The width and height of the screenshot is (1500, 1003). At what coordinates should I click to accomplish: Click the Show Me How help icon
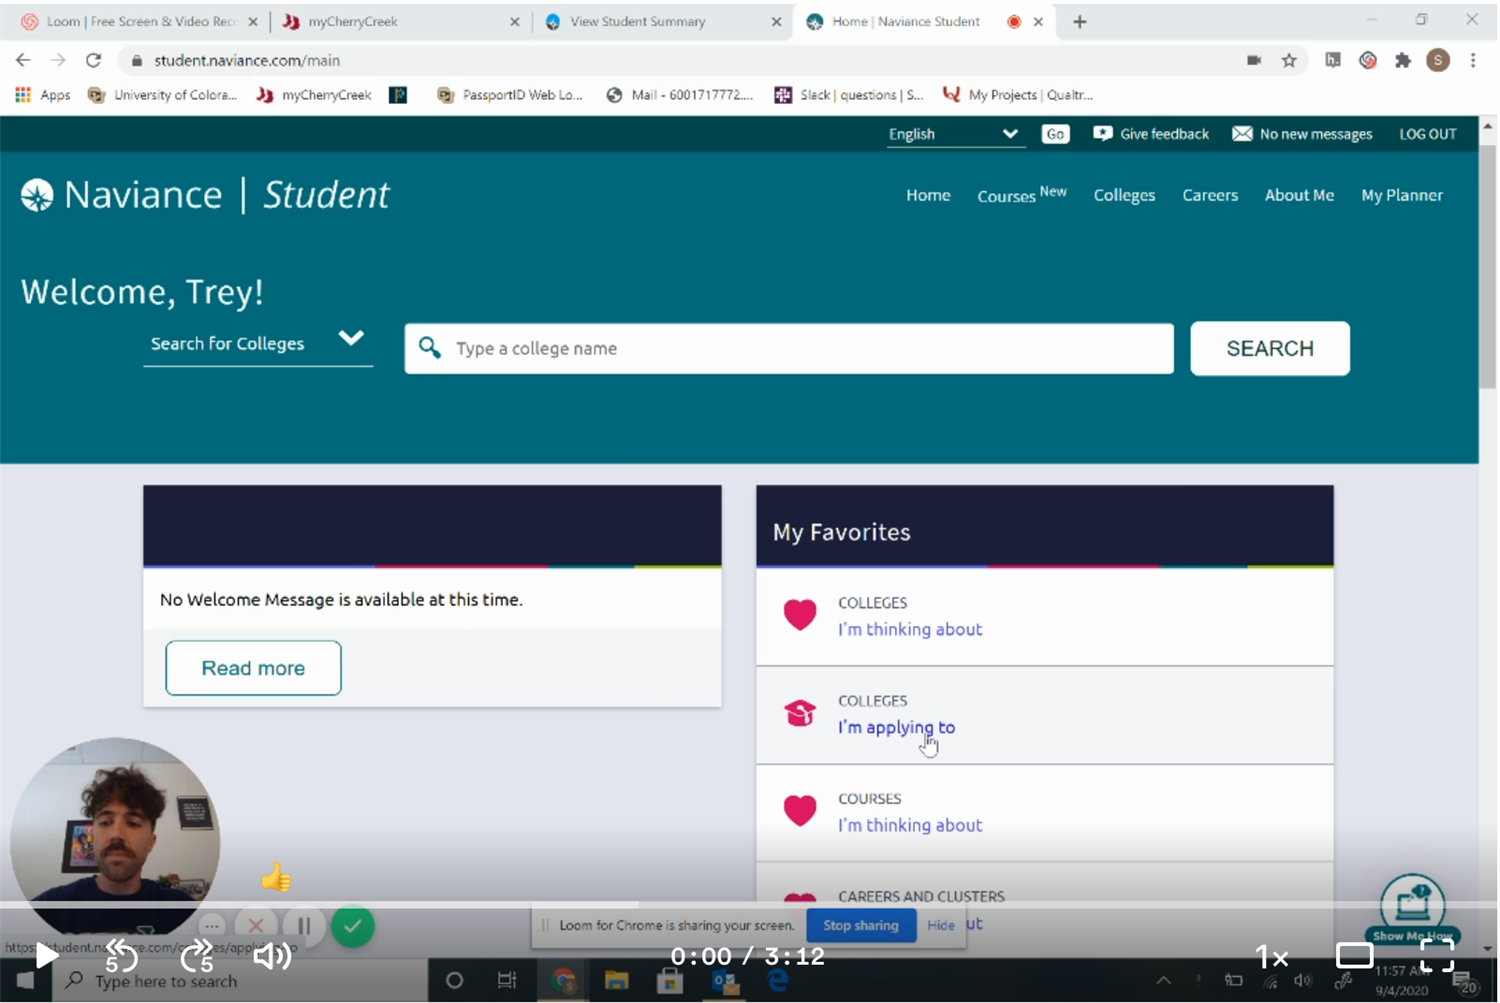pos(1412,910)
